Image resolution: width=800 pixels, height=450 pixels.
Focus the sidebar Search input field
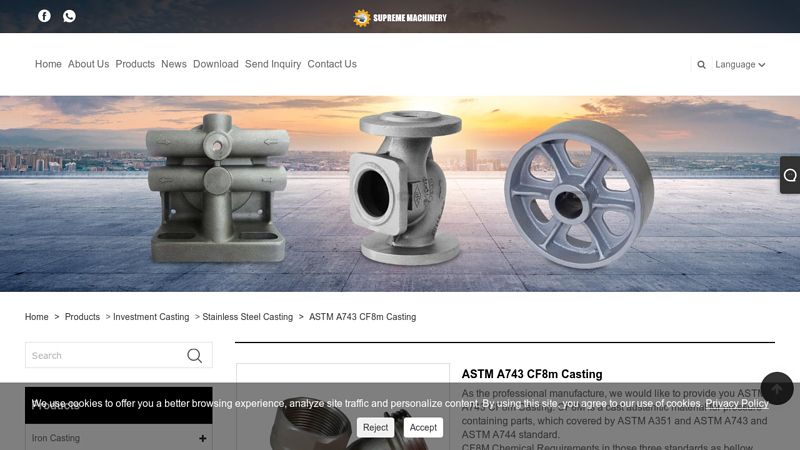click(105, 356)
